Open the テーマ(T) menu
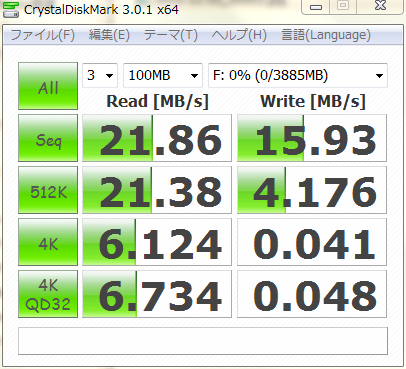The height and width of the screenshot is (369, 406). click(171, 35)
